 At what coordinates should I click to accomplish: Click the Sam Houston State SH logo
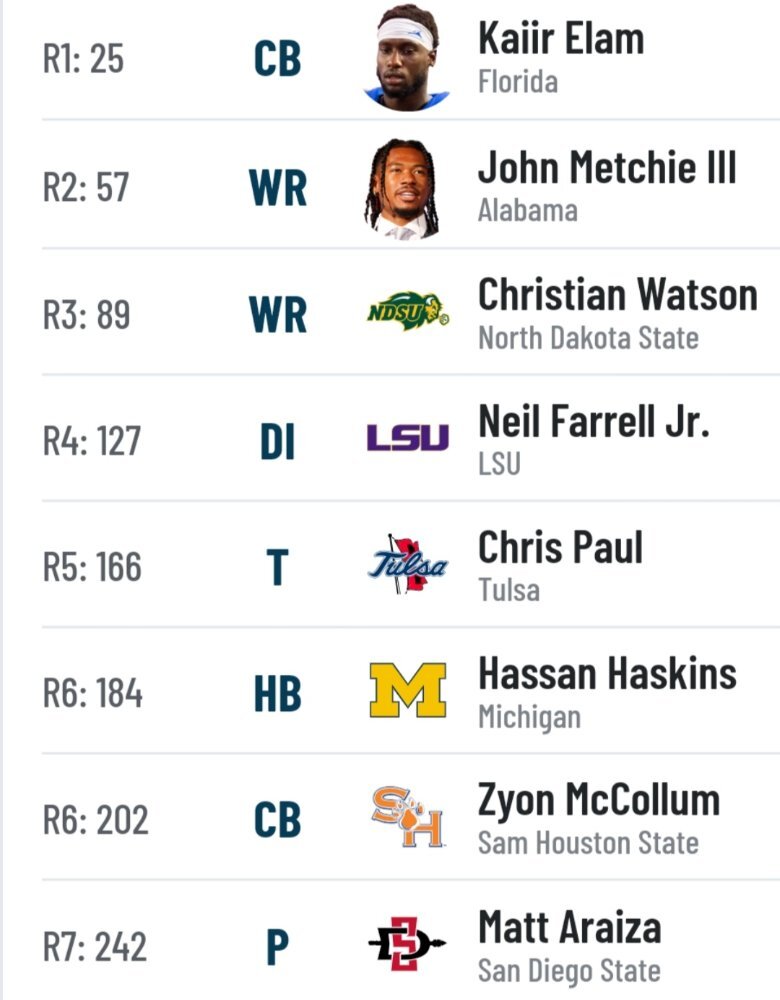pyautogui.click(x=408, y=816)
